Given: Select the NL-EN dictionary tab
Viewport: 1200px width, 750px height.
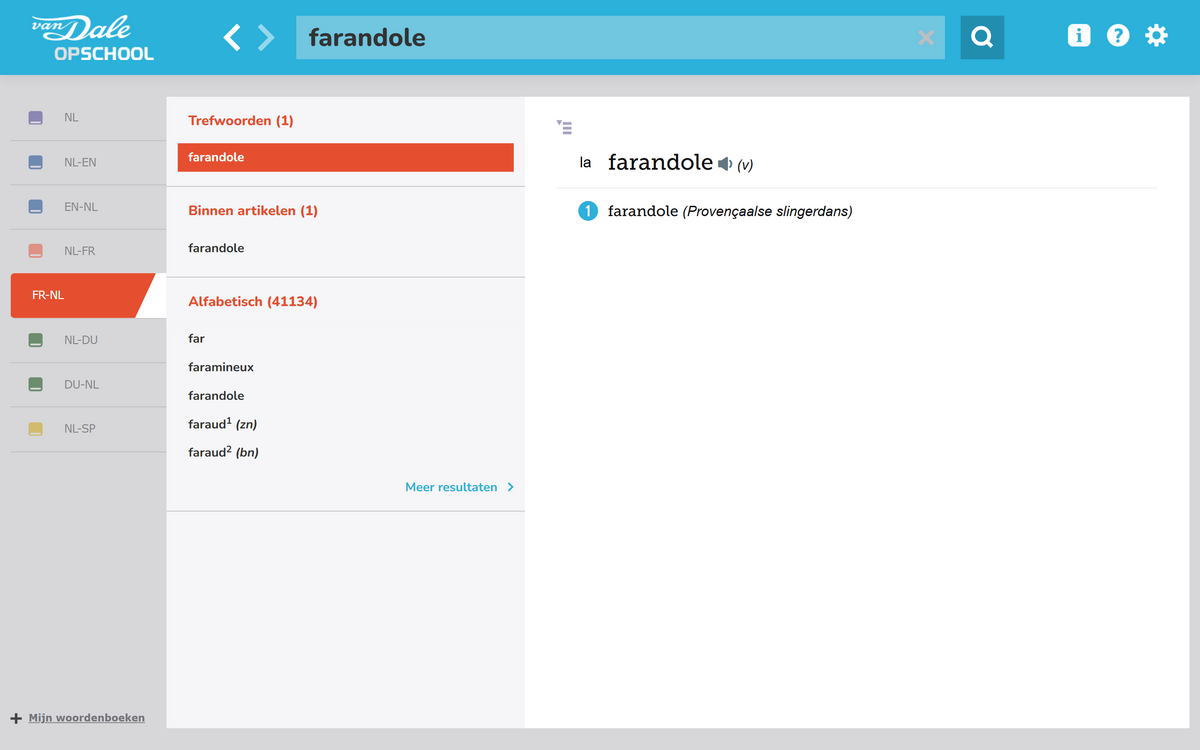Looking at the screenshot, I should 88,162.
